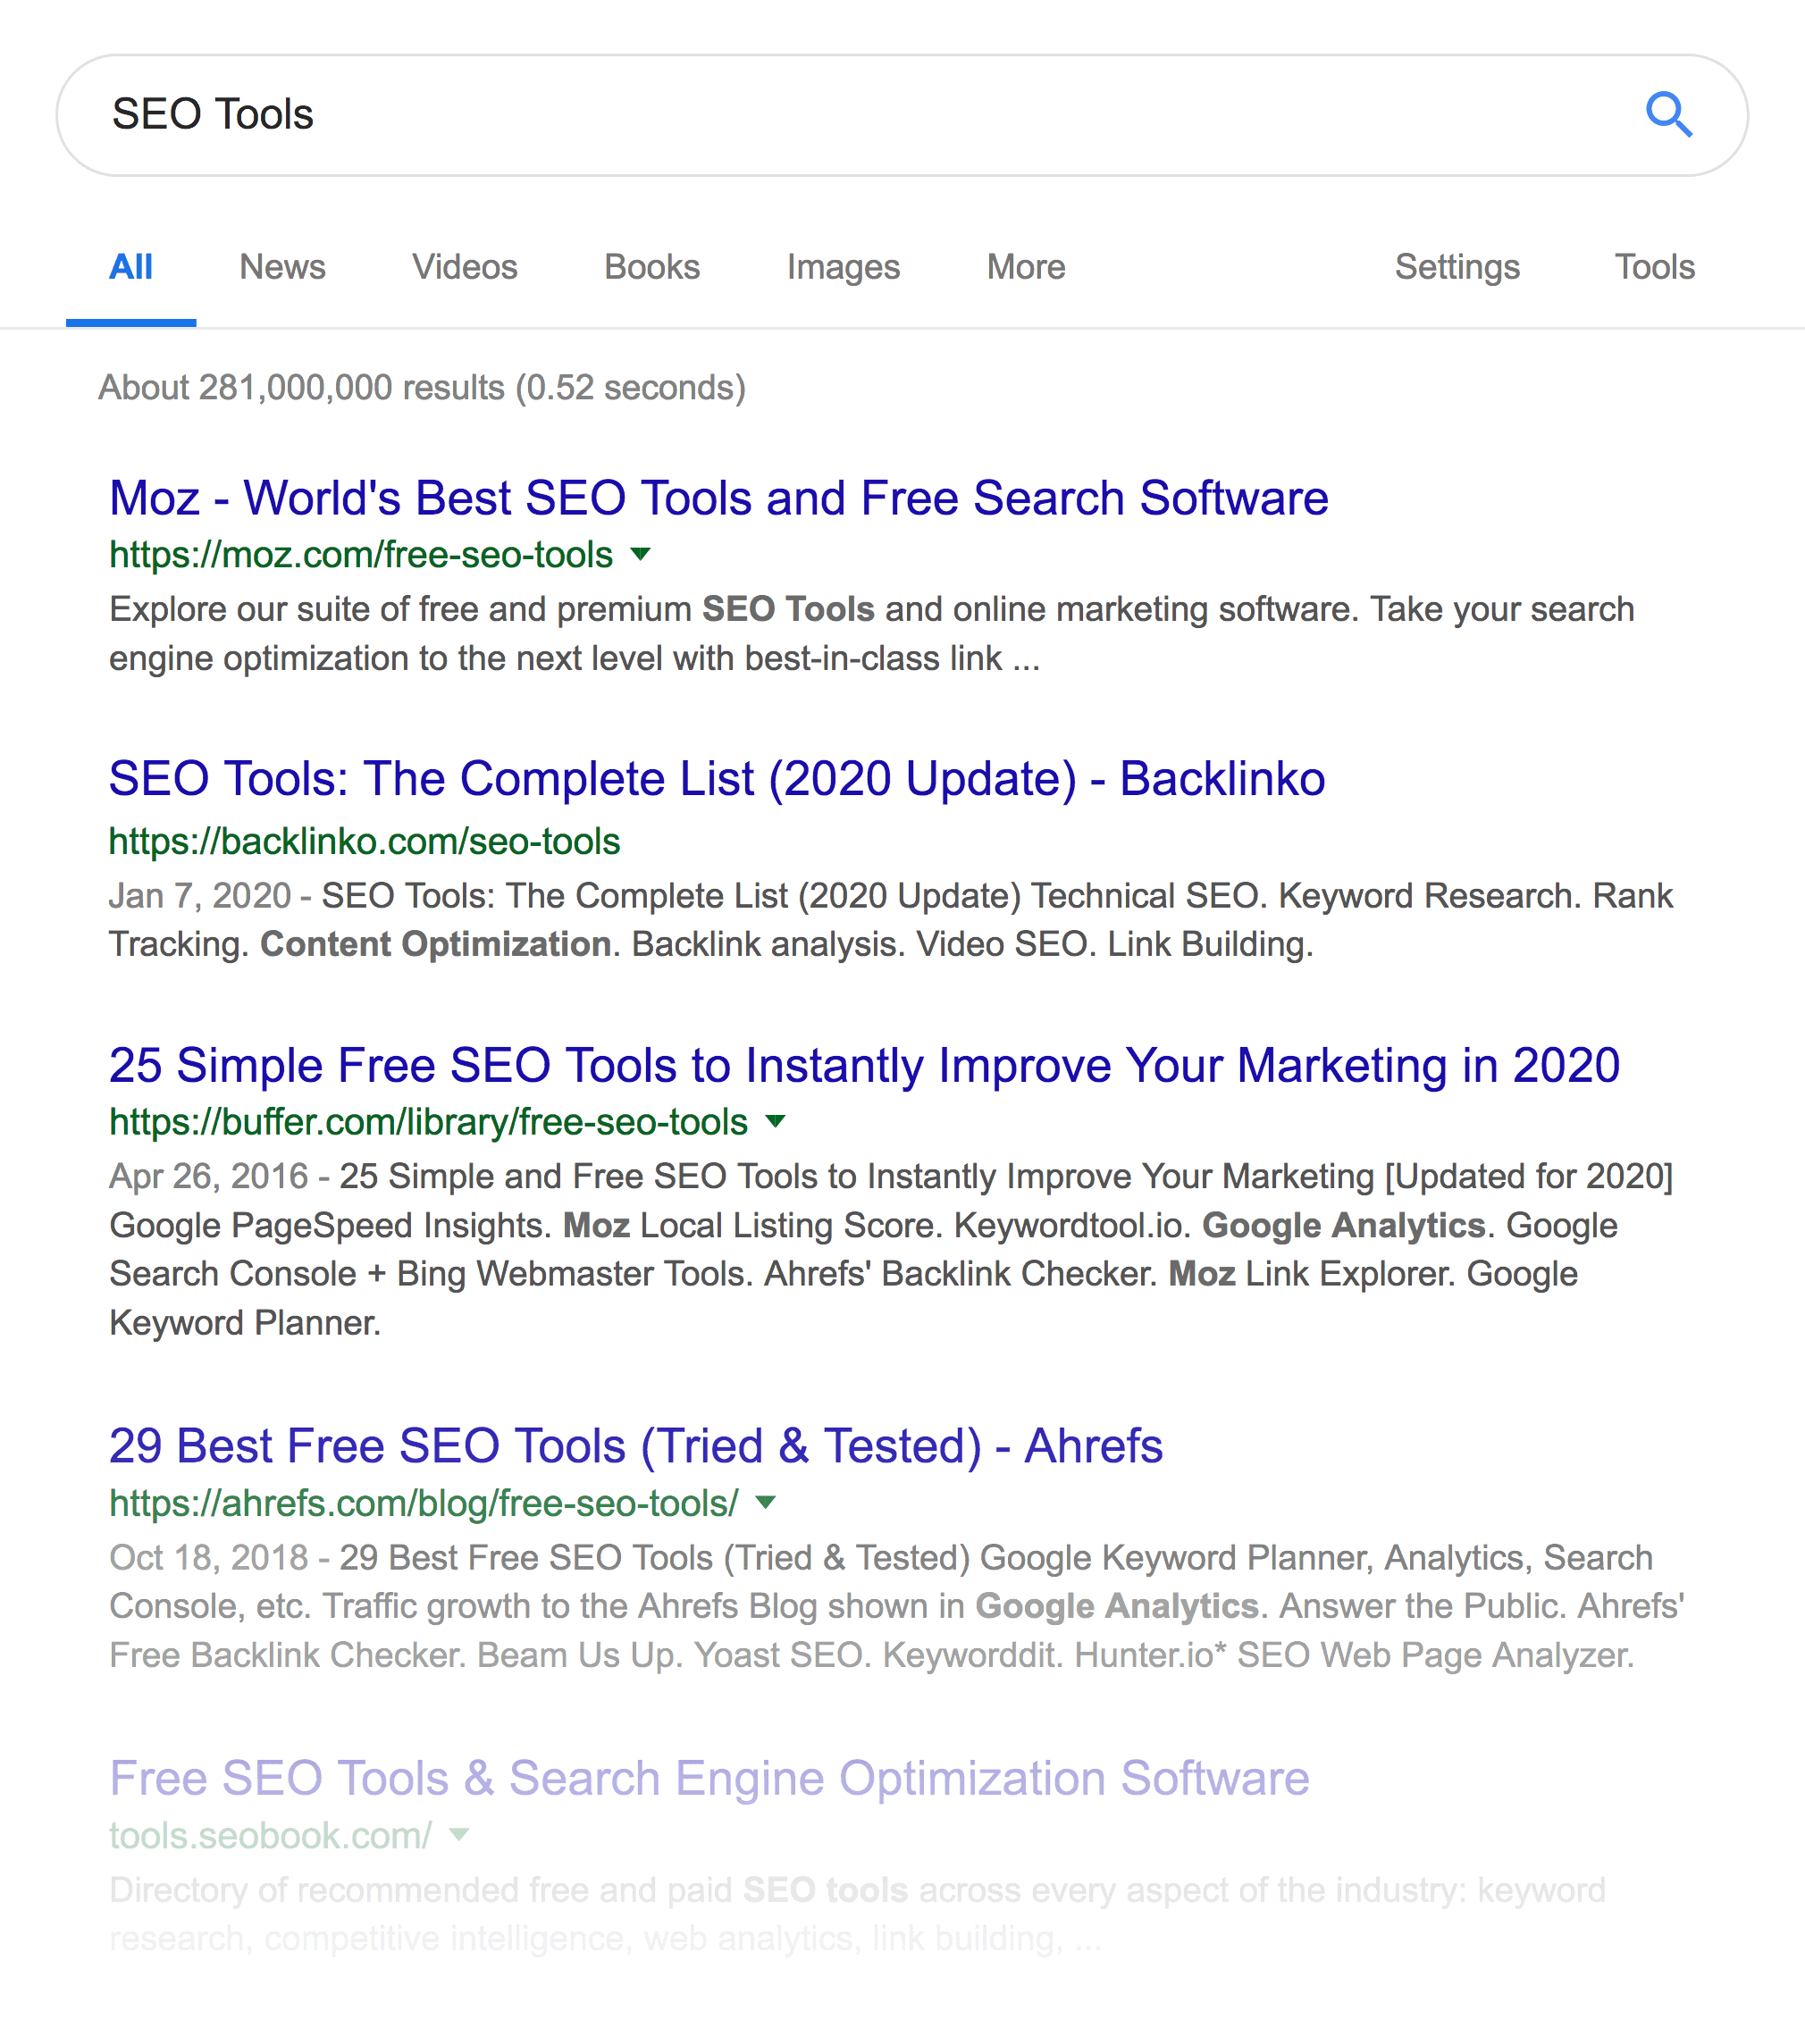Click the buffer.com/library/free-seo-tools URL
The width and height of the screenshot is (1805, 2044).
click(x=428, y=1123)
